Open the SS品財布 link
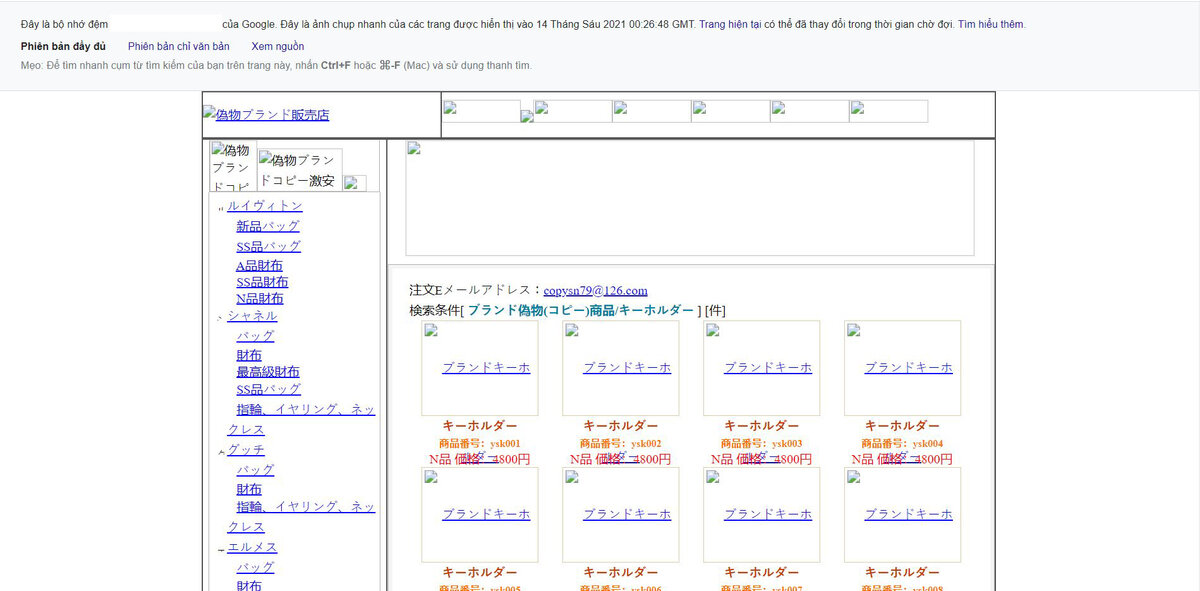The width and height of the screenshot is (1200, 591). (x=262, y=282)
